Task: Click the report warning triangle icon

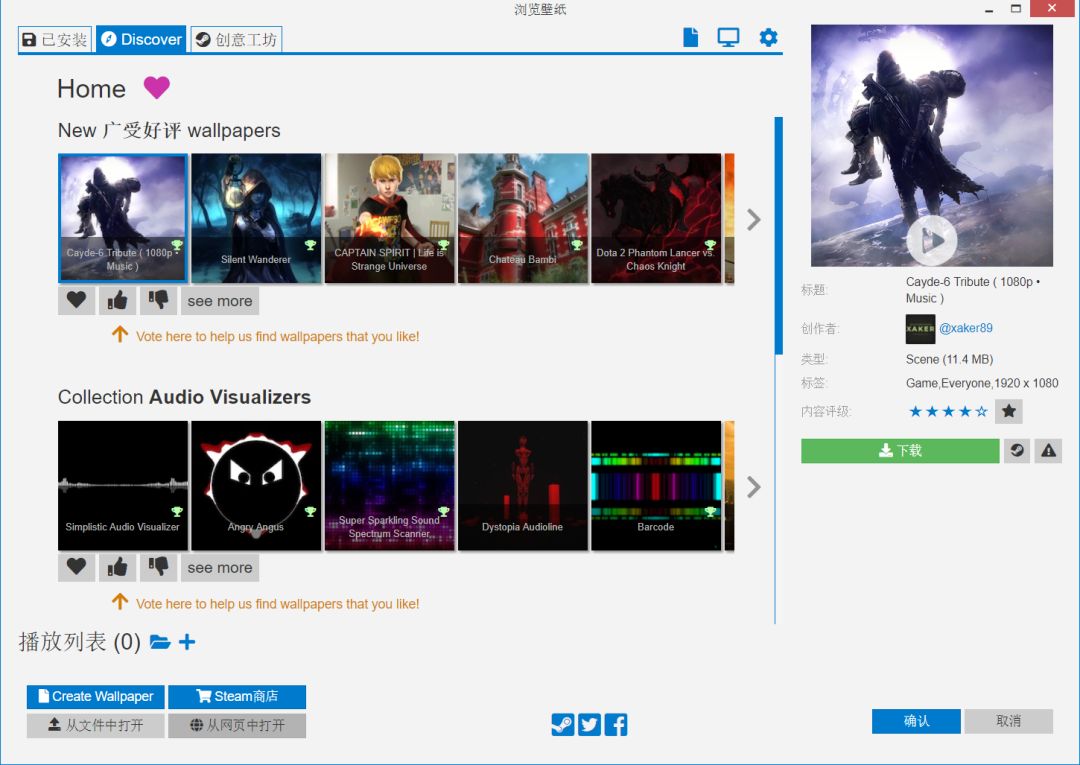Action: [1048, 451]
